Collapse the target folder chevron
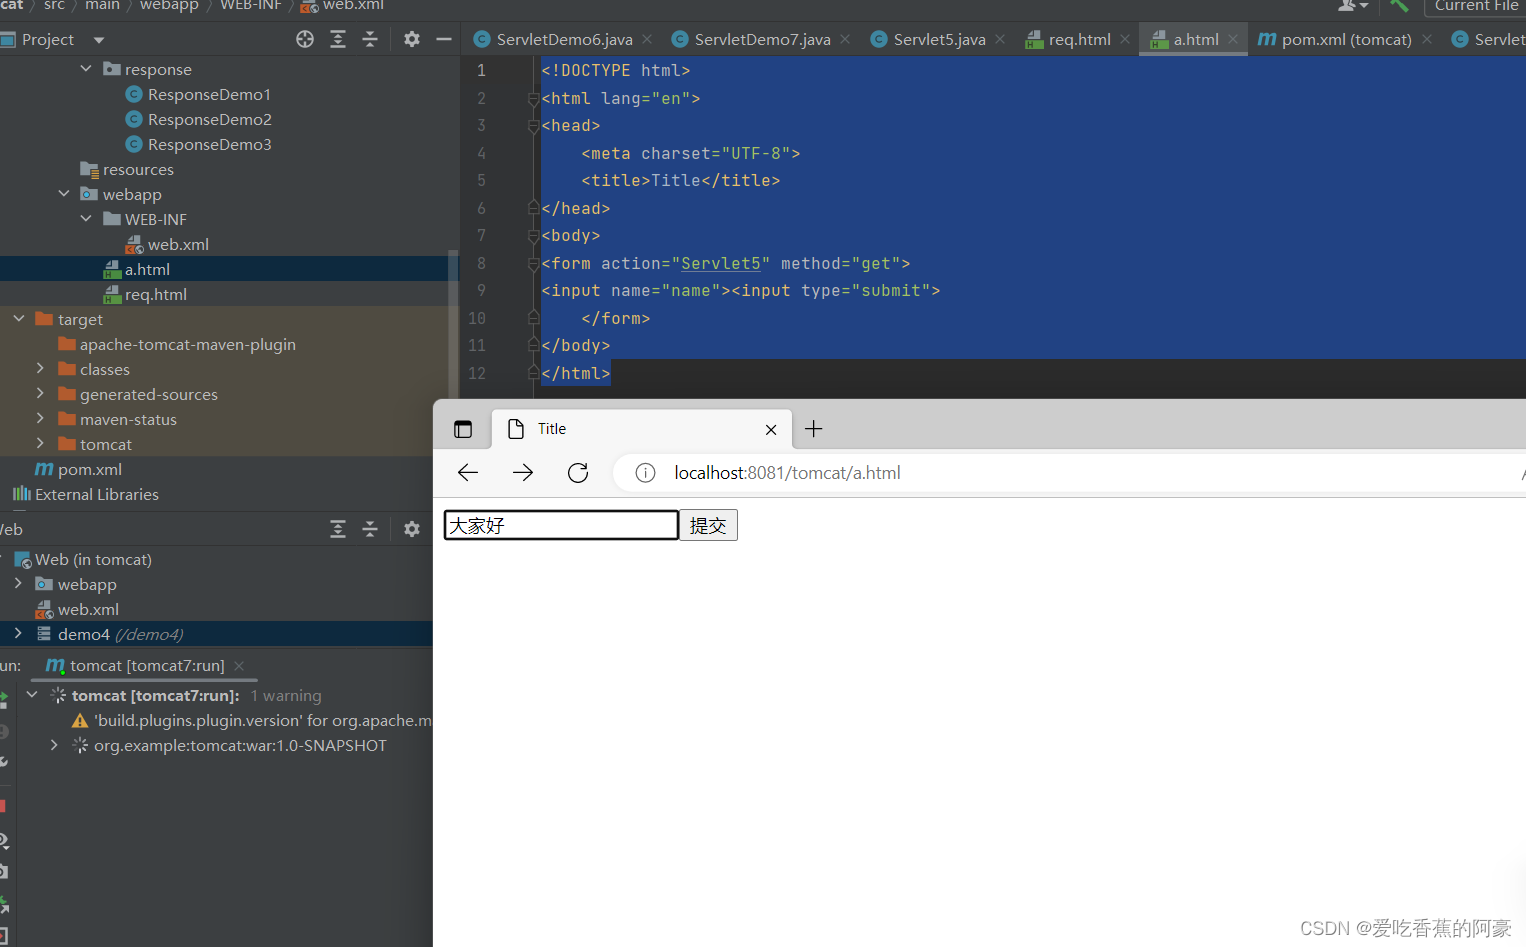Image resolution: width=1526 pixels, height=947 pixels. pyautogui.click(x=19, y=319)
